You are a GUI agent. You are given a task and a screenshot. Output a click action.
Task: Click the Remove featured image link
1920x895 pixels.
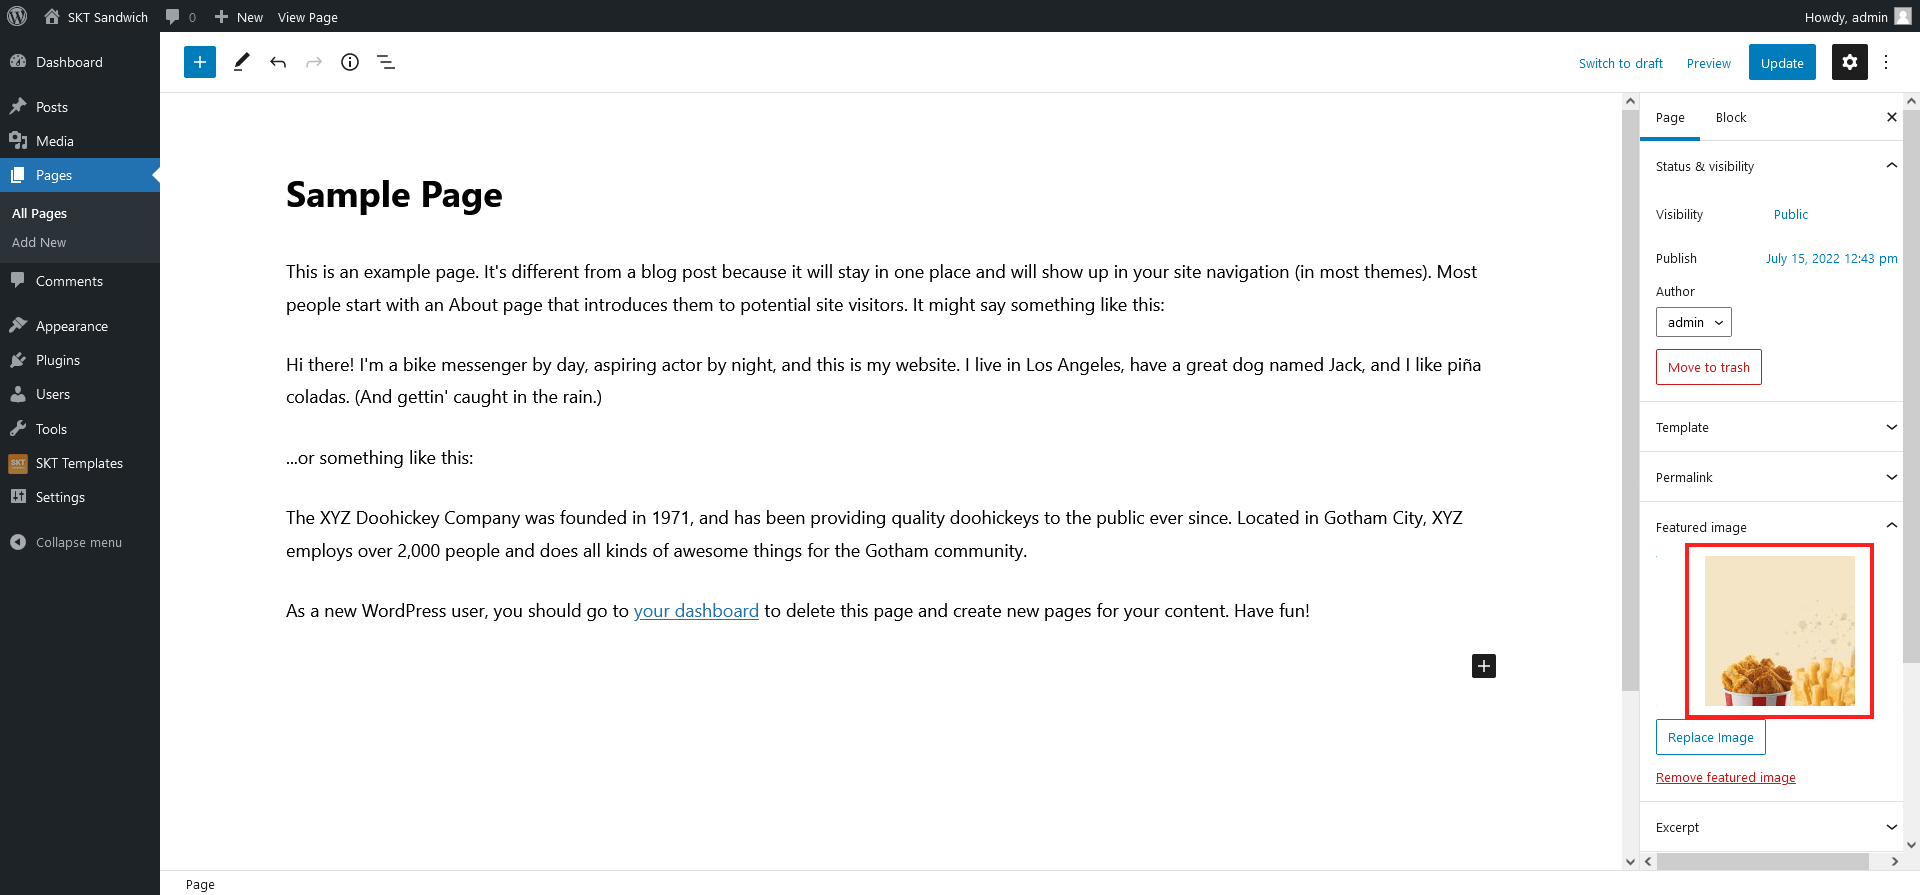coord(1726,777)
